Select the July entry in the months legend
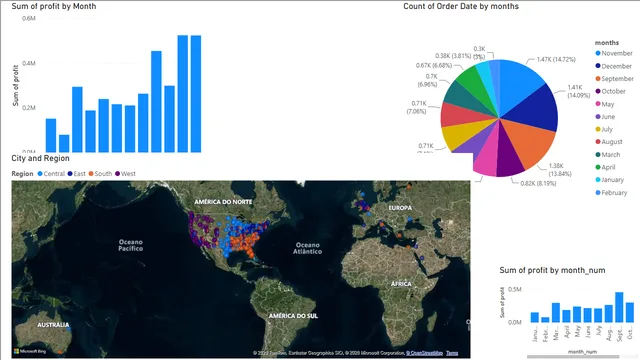Viewport: 640px width, 360px height. 604,129
